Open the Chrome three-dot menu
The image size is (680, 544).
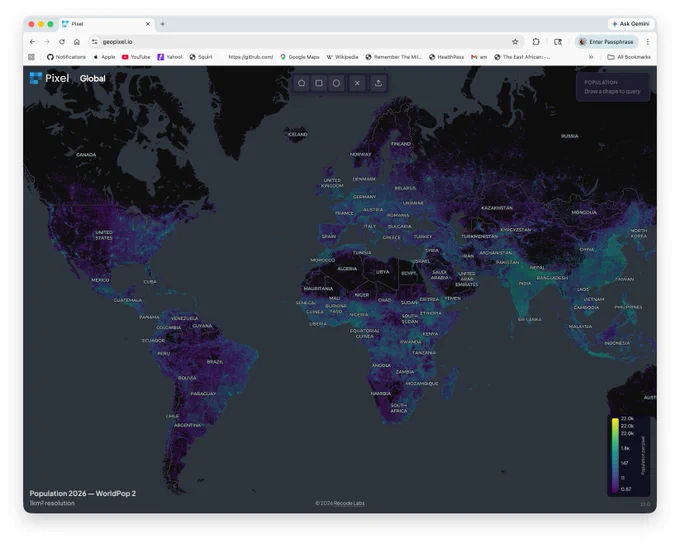(x=647, y=42)
